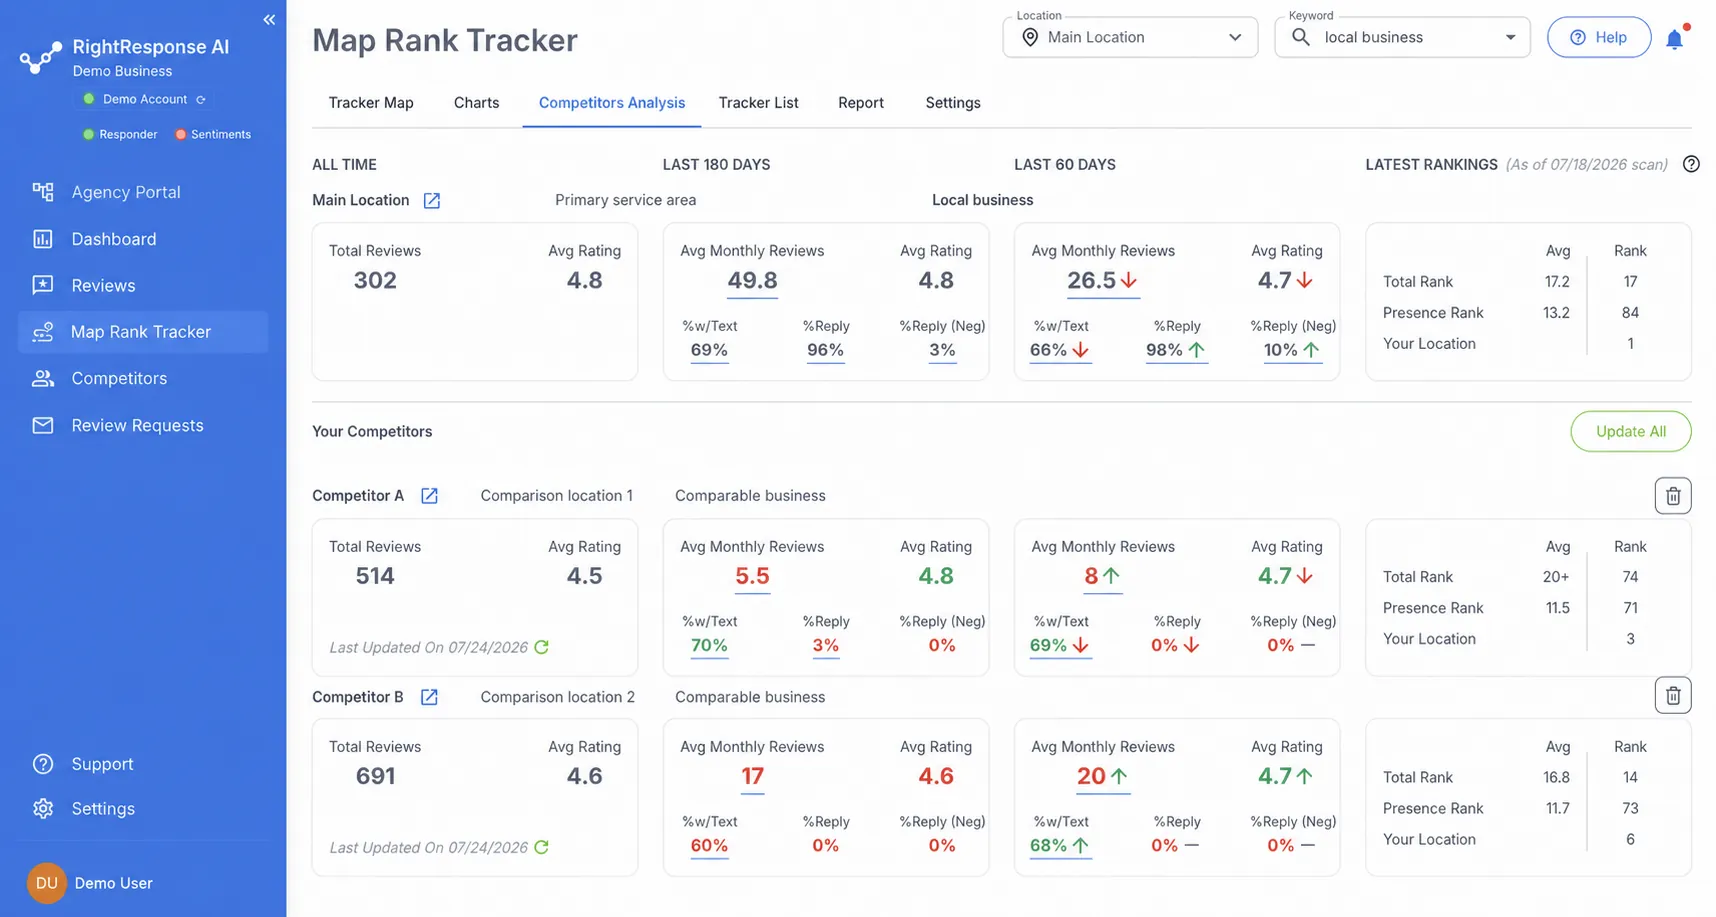The width and height of the screenshot is (1716, 917).
Task: Click Latest Rankings help question icon
Action: coord(1691,164)
